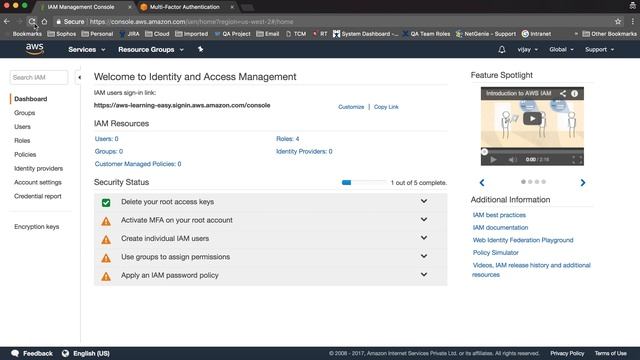Click the browser home icon

(44, 21)
